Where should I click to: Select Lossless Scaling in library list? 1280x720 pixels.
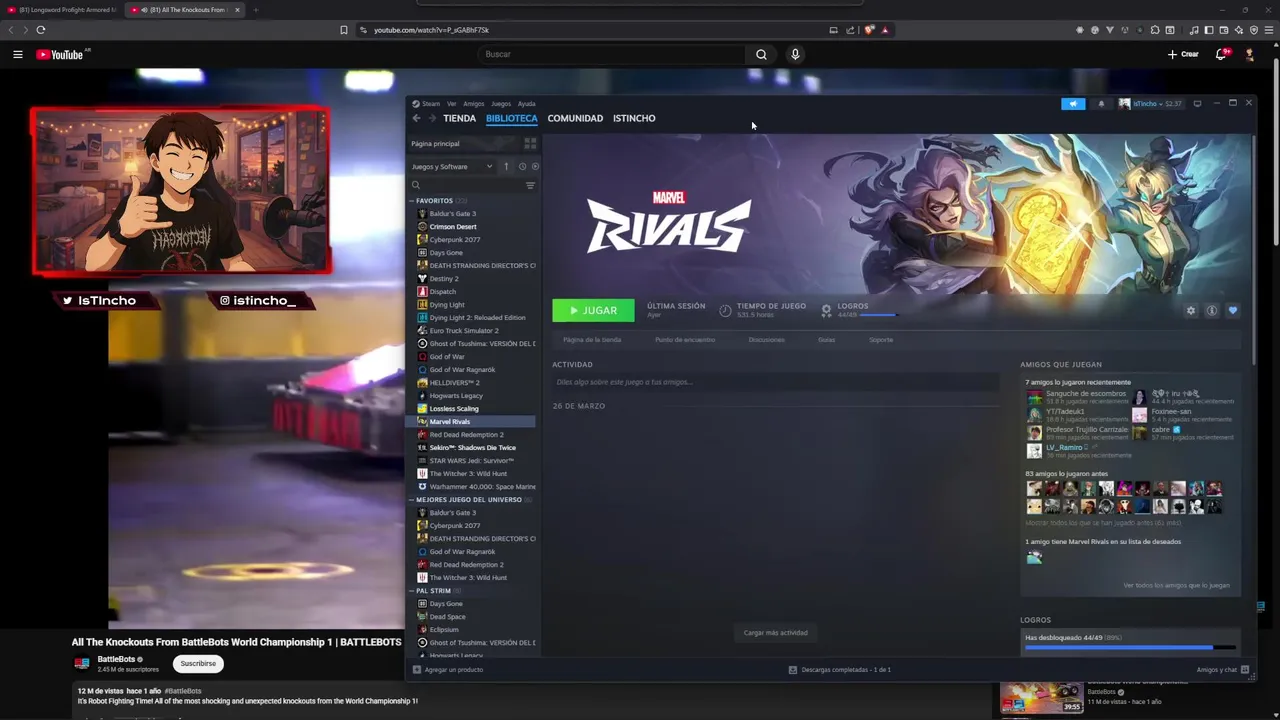453,408
